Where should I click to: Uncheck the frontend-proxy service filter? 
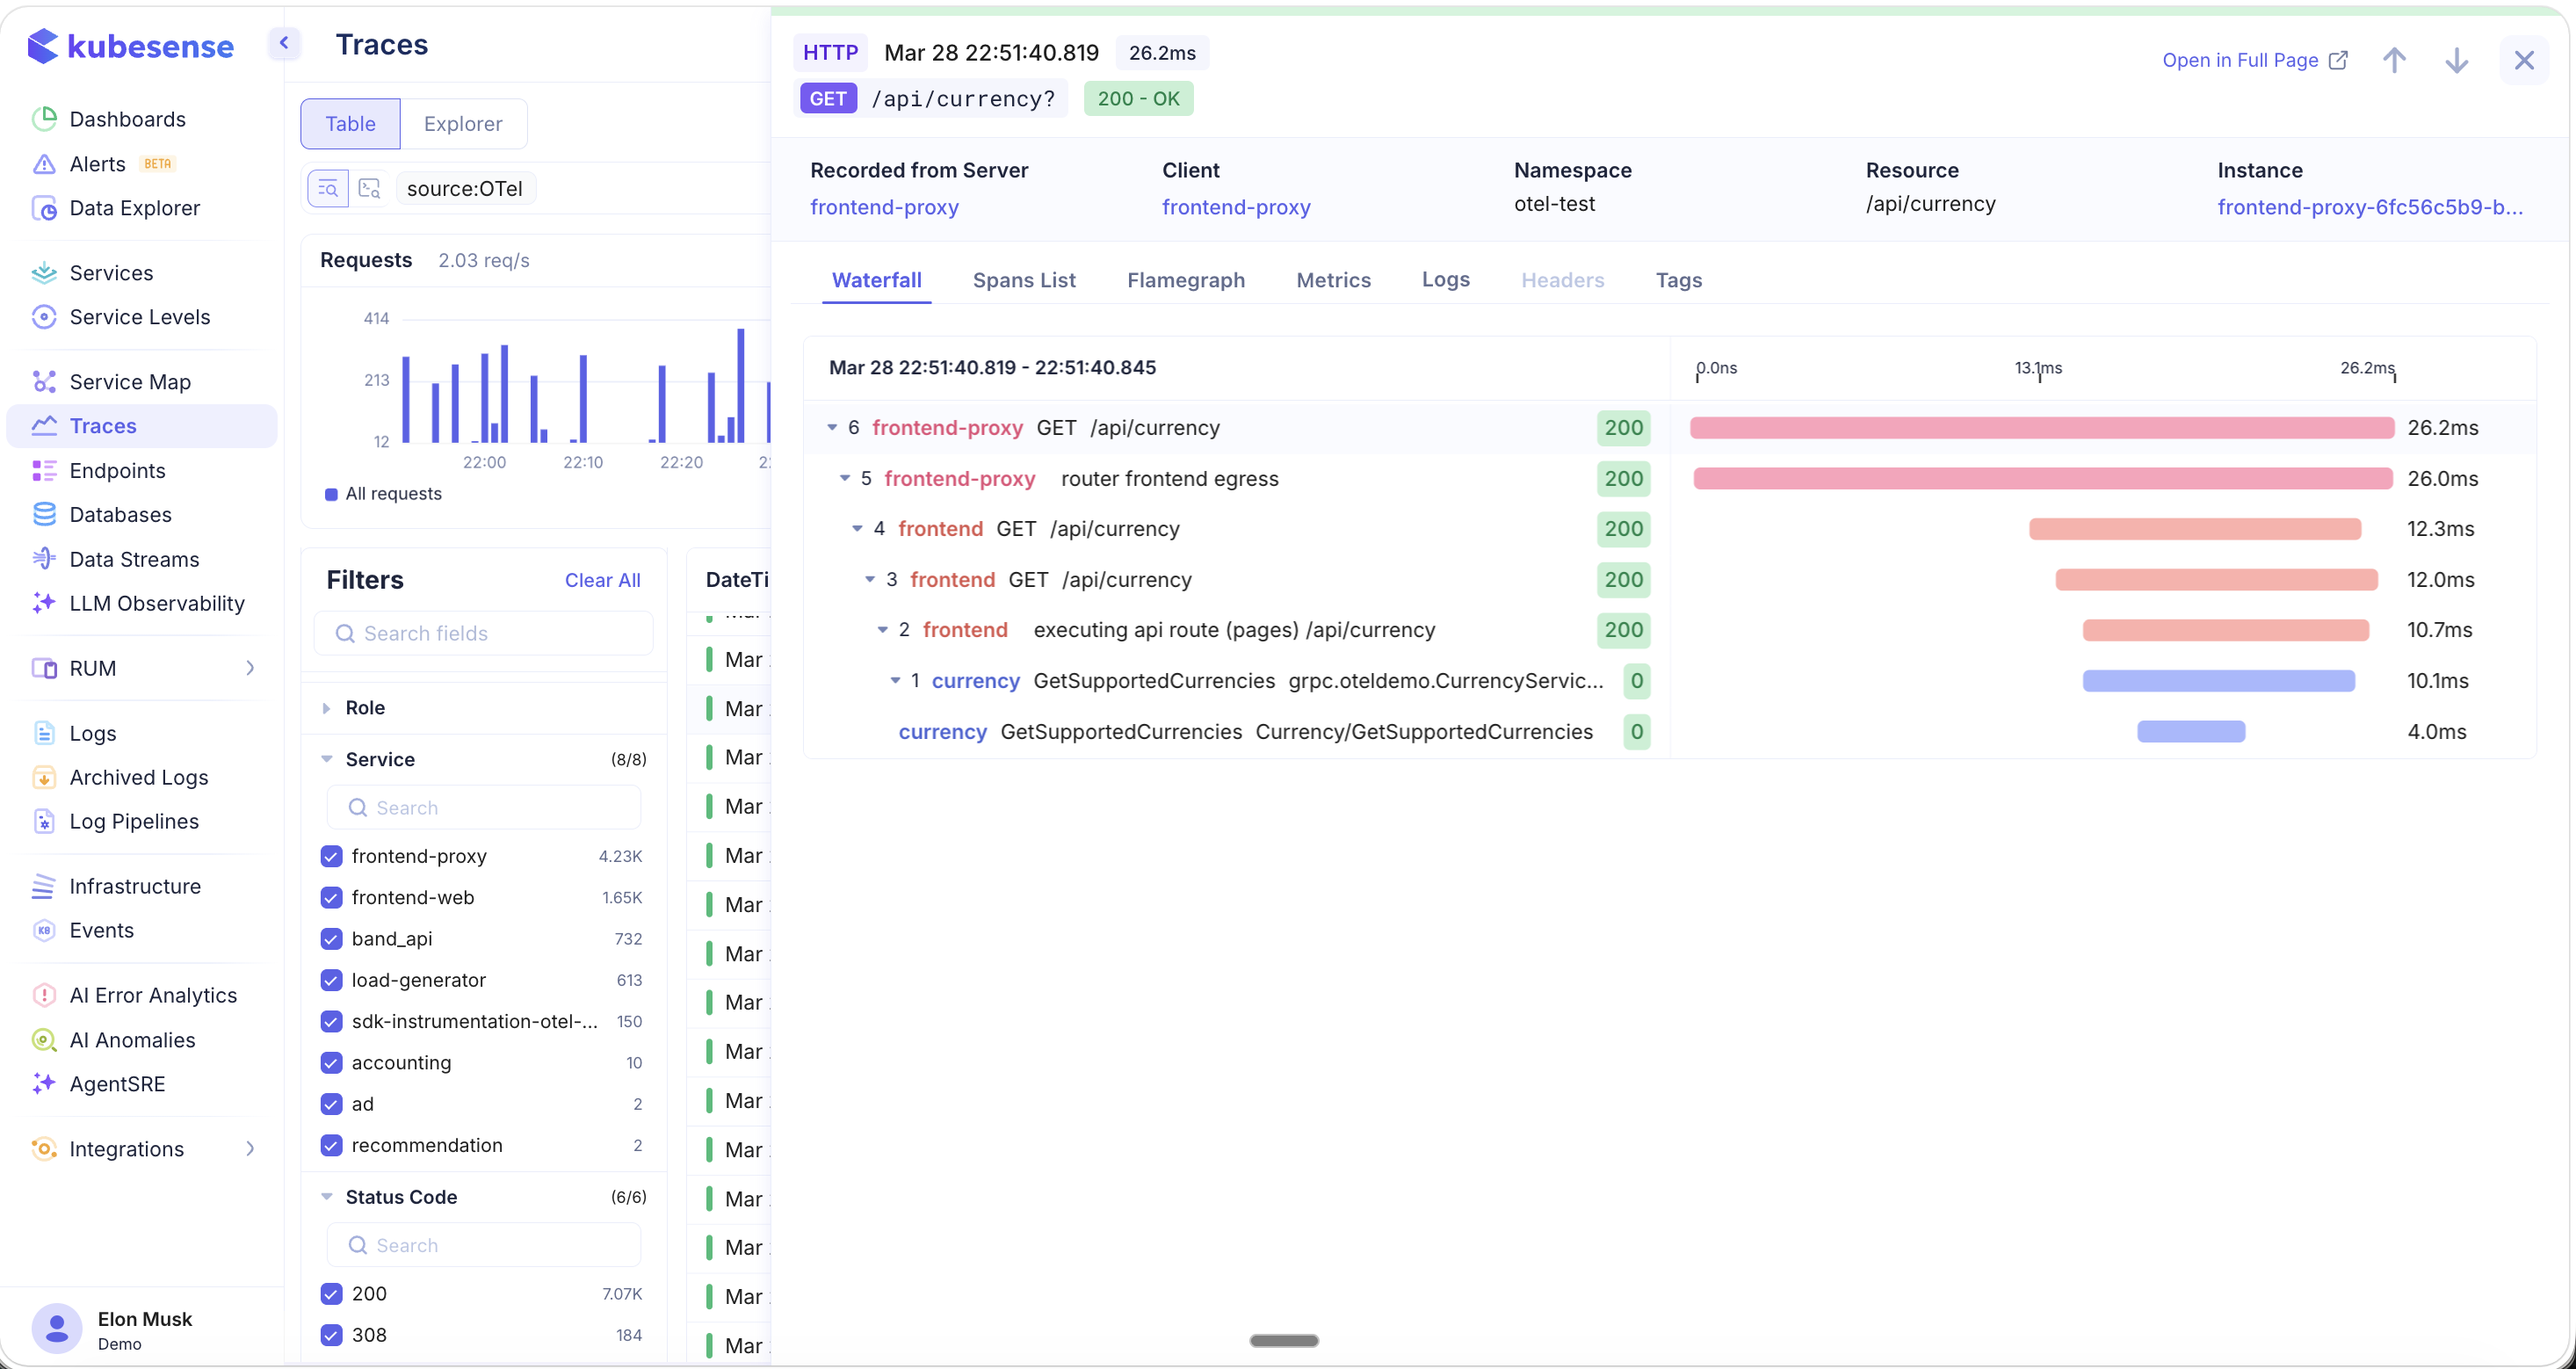click(331, 856)
